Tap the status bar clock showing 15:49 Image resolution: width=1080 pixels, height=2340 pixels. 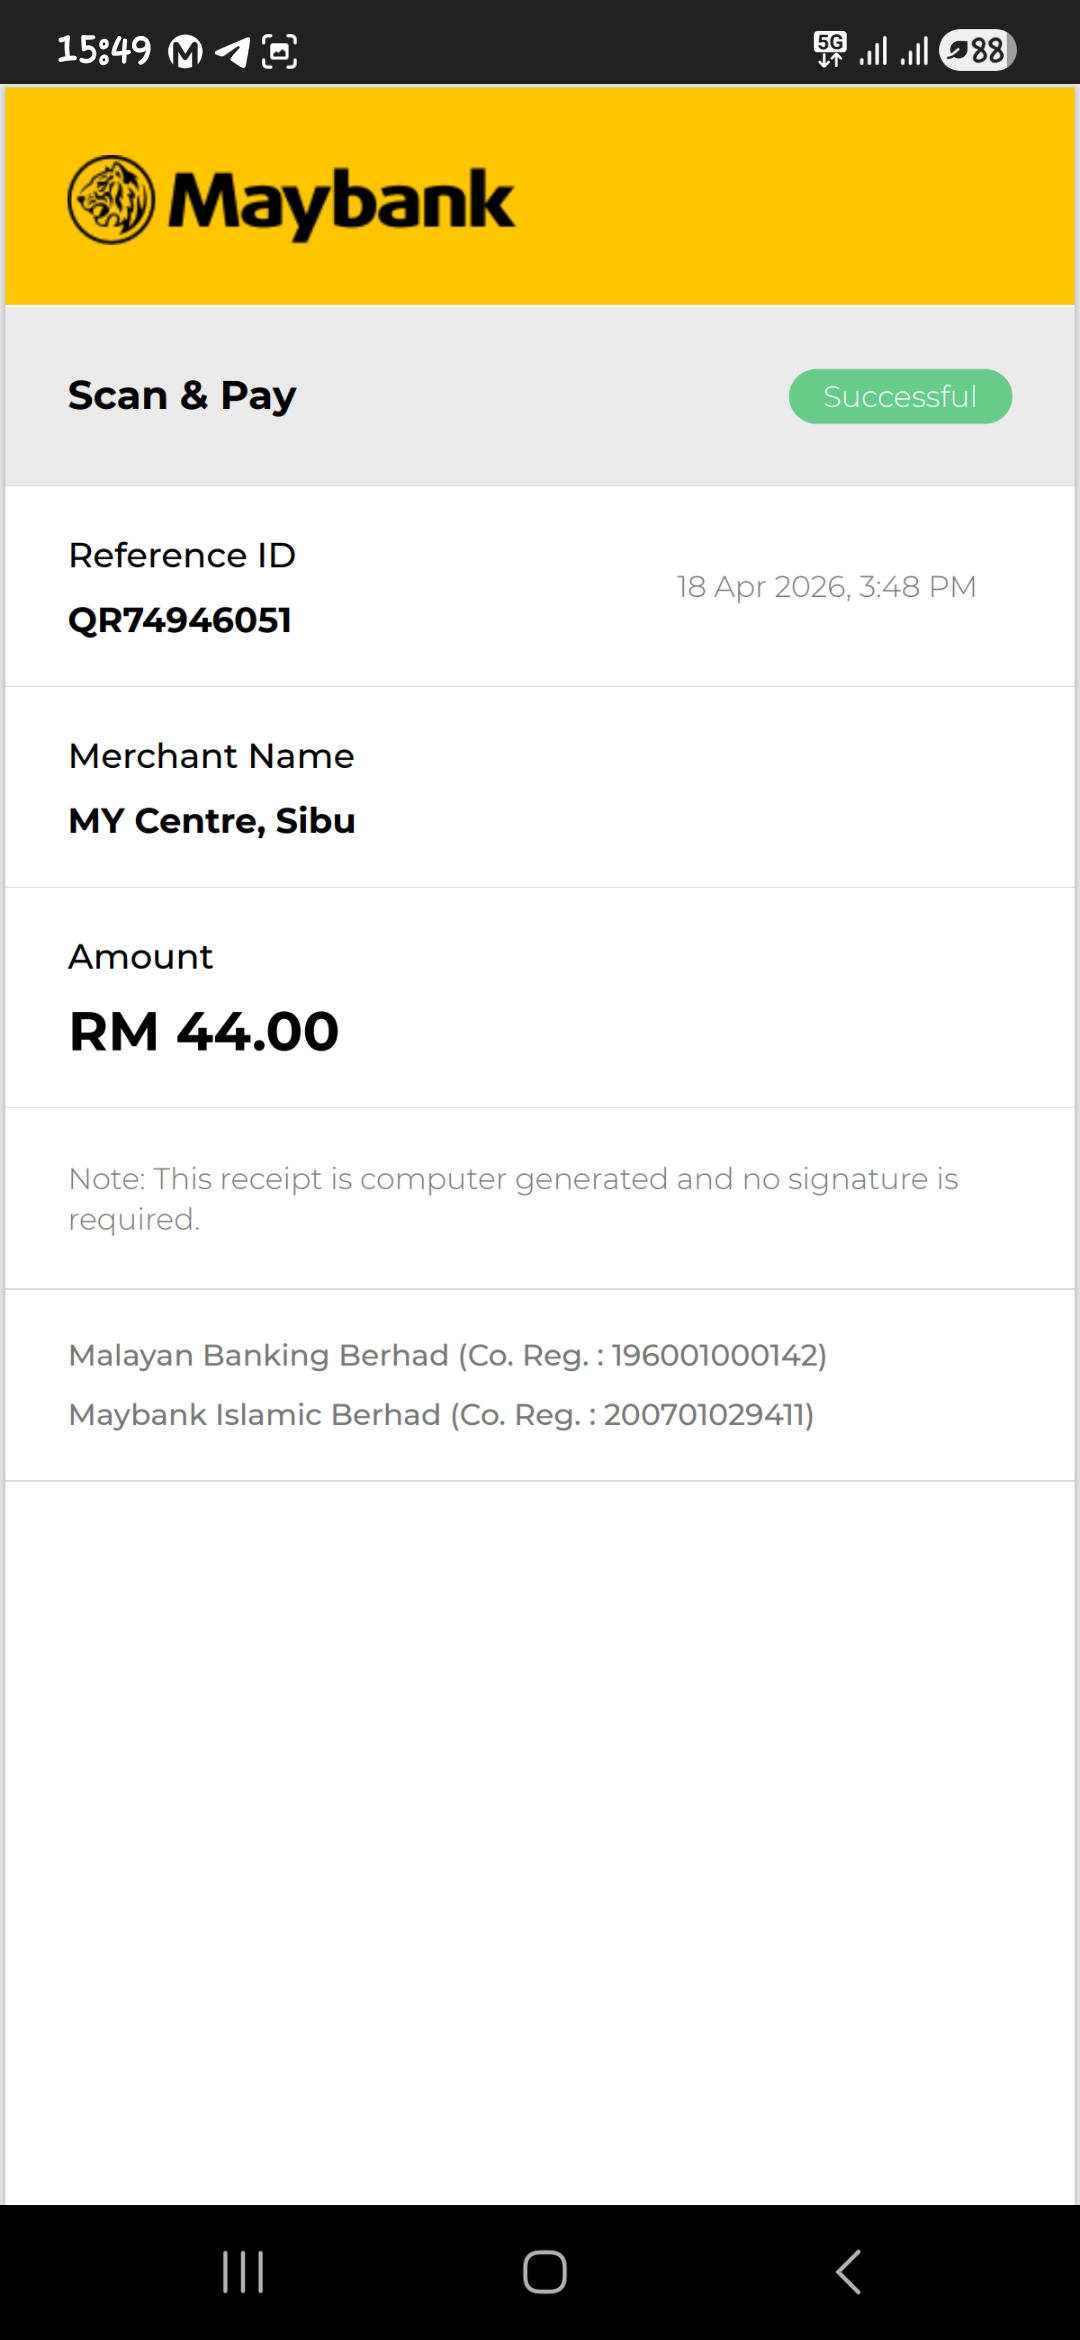[x=104, y=50]
